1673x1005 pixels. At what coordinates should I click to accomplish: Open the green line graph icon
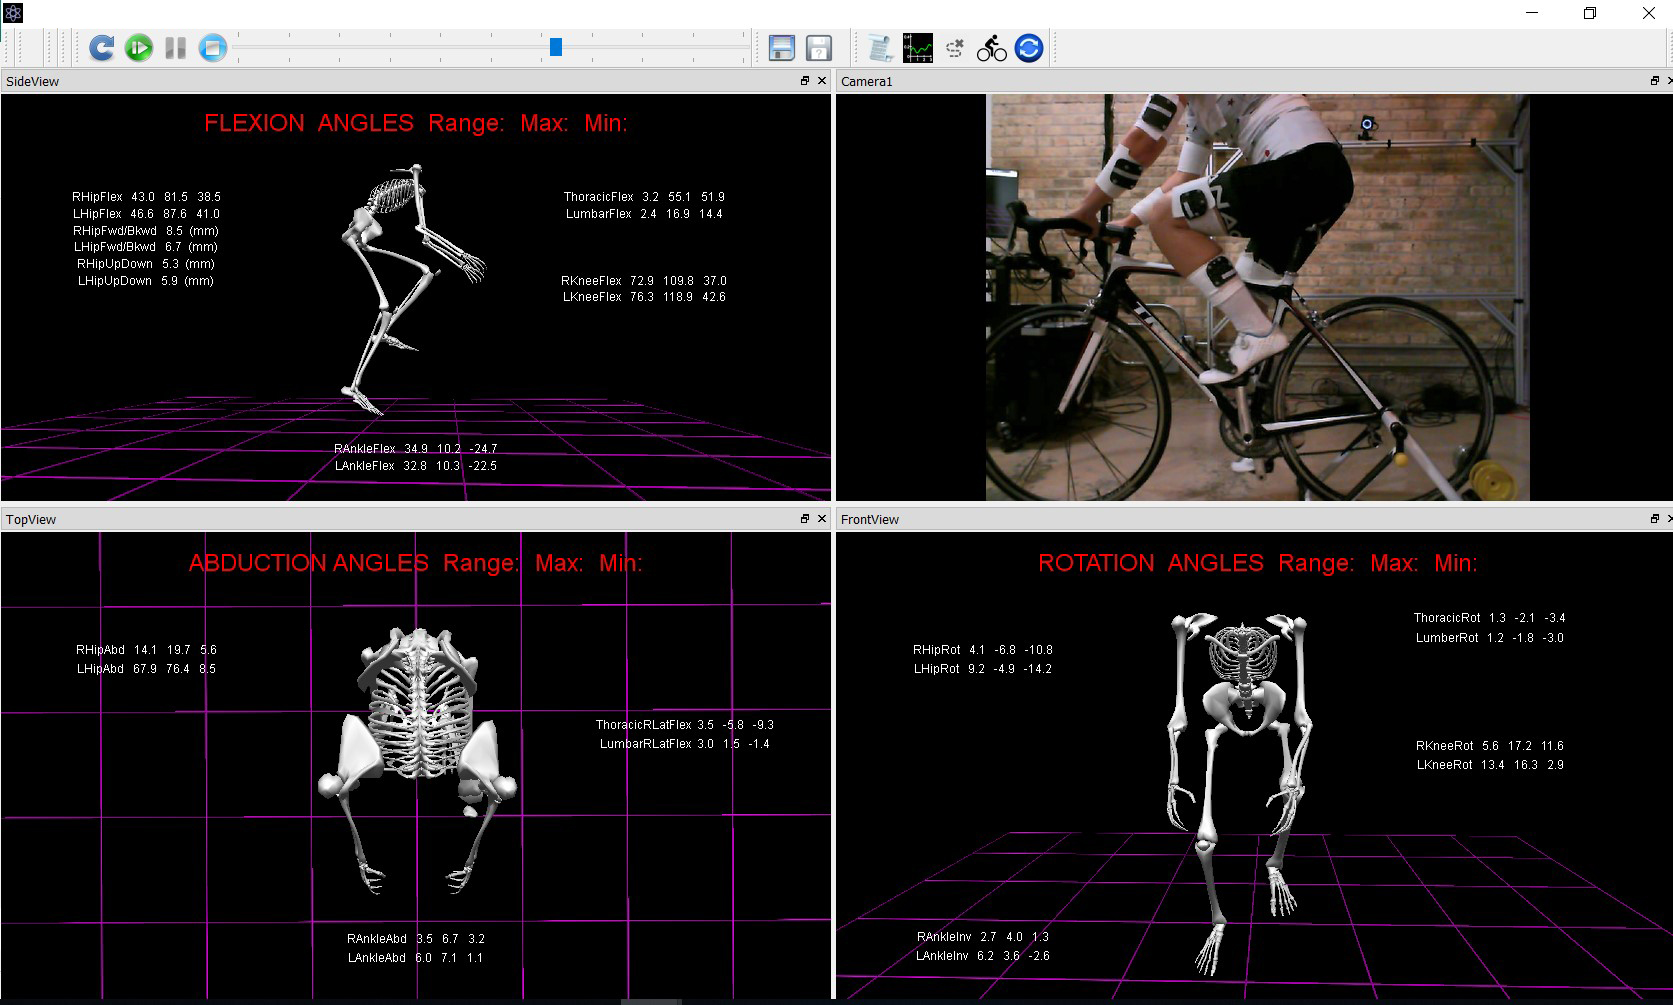pyautogui.click(x=917, y=48)
